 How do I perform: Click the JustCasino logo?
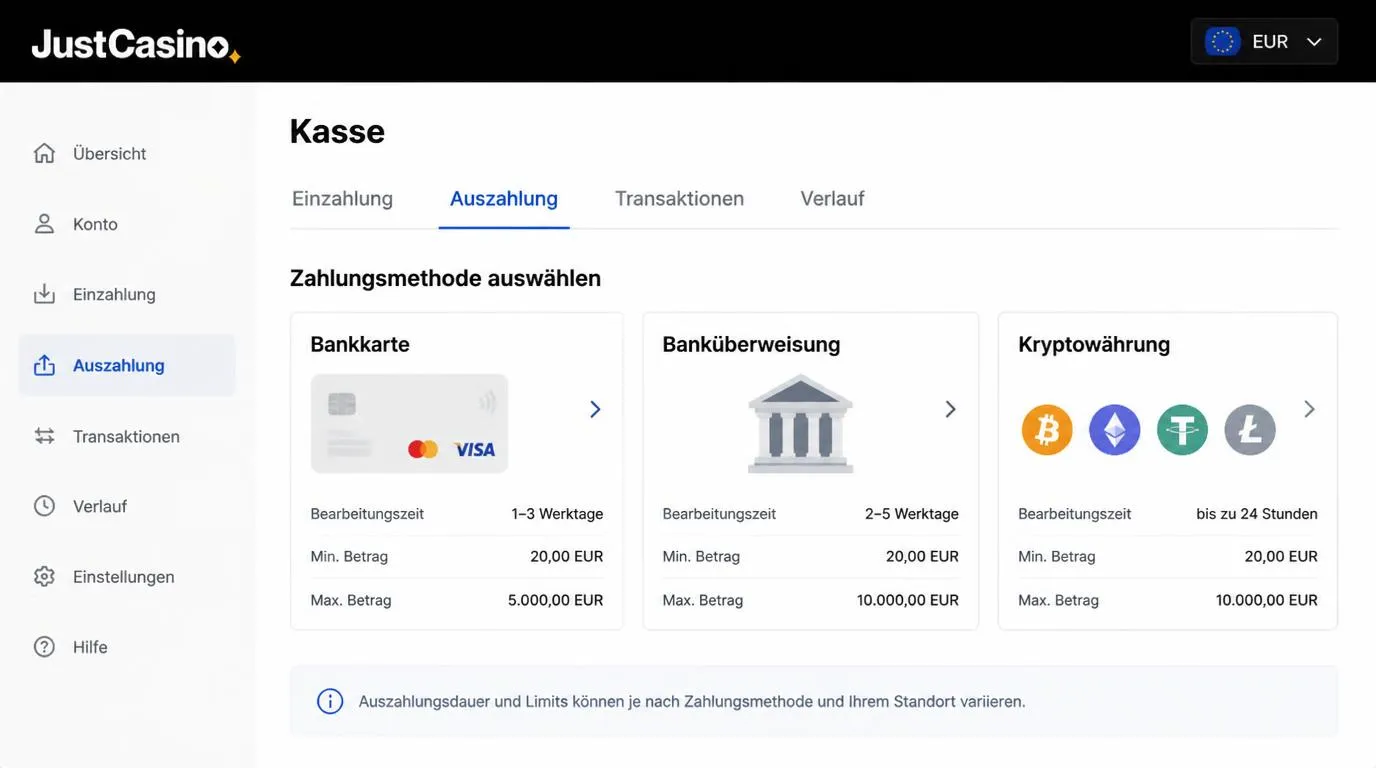(x=136, y=44)
